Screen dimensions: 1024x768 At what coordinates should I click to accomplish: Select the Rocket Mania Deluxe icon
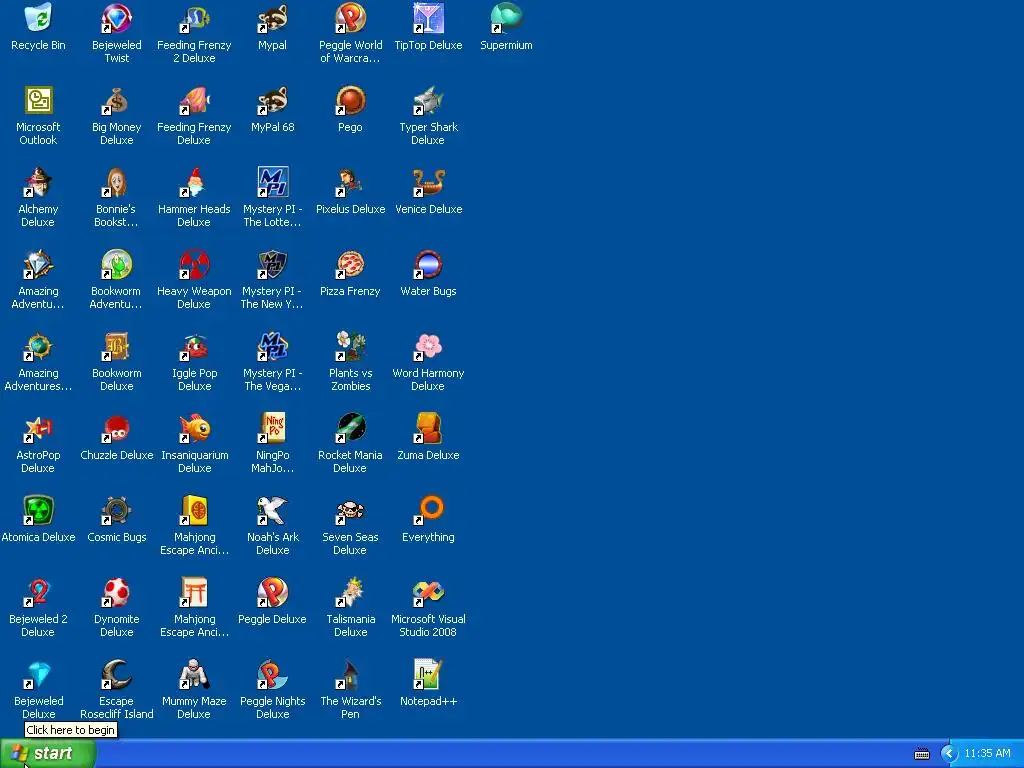pos(350,428)
